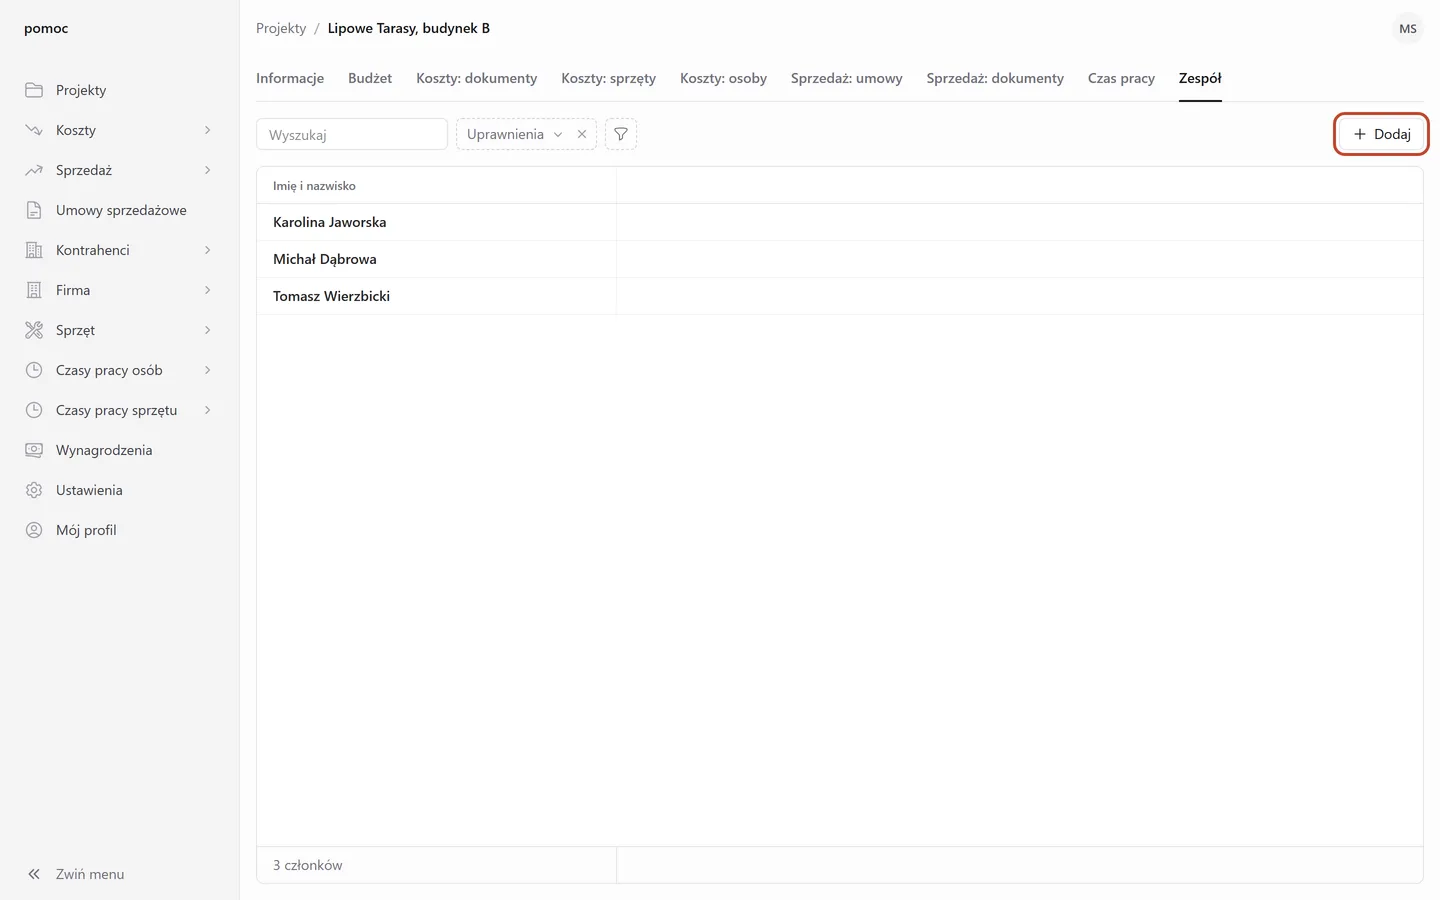Open the Koszty: sprzęty tab
This screenshot has width=1440, height=900.
(608, 78)
